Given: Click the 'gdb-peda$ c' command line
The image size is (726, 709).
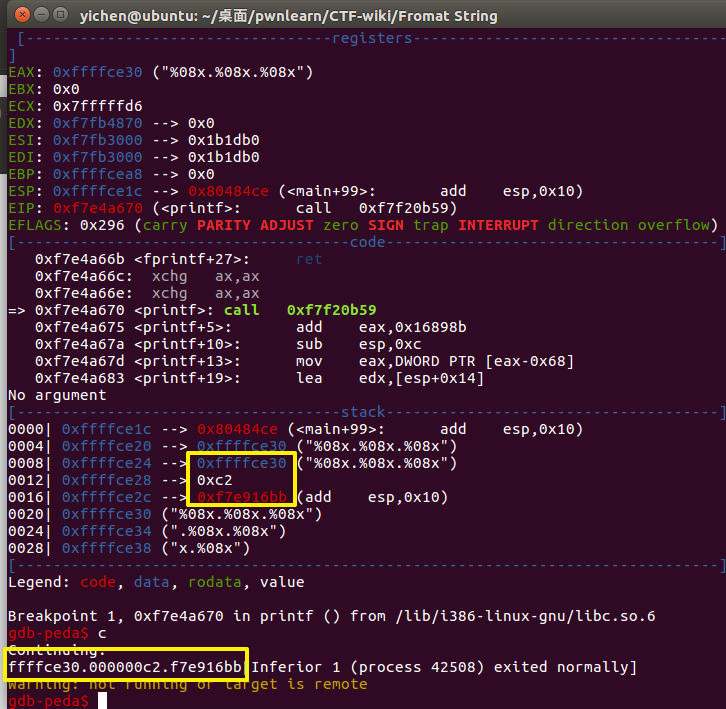Looking at the screenshot, I should point(57,633).
